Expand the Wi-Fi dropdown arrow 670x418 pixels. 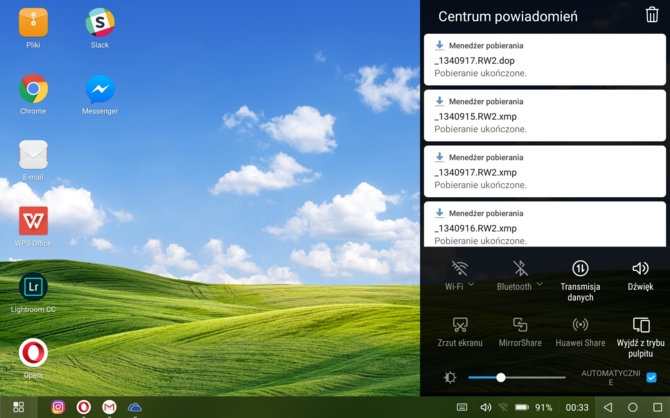(x=471, y=284)
